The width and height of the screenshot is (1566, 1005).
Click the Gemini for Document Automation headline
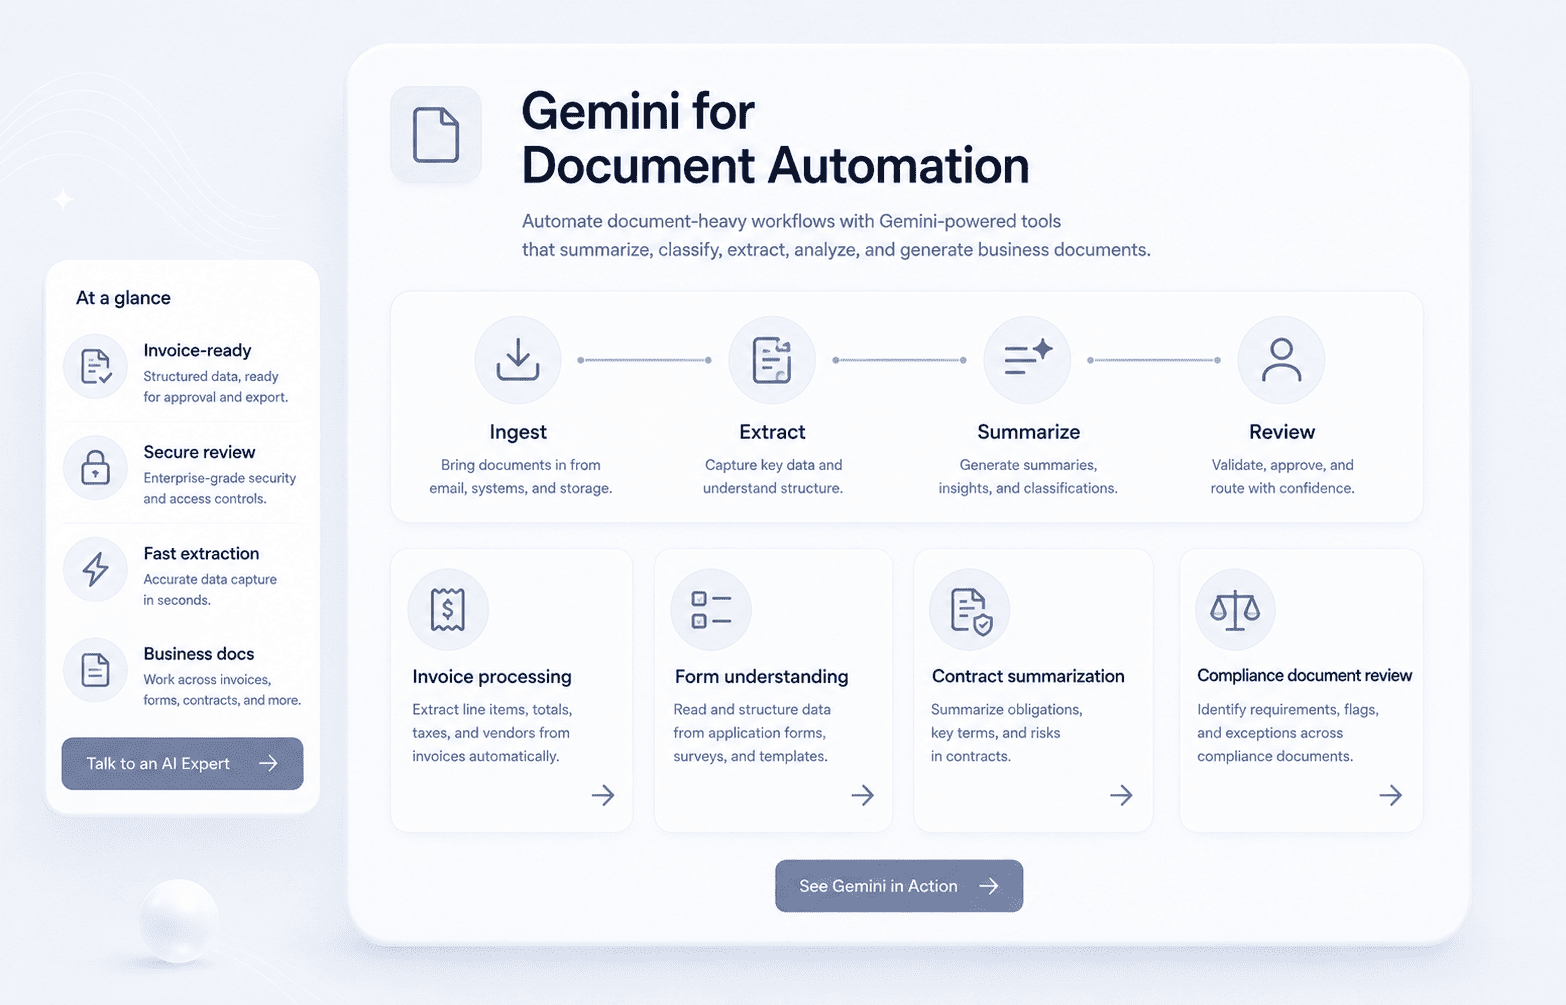pyautogui.click(x=775, y=138)
